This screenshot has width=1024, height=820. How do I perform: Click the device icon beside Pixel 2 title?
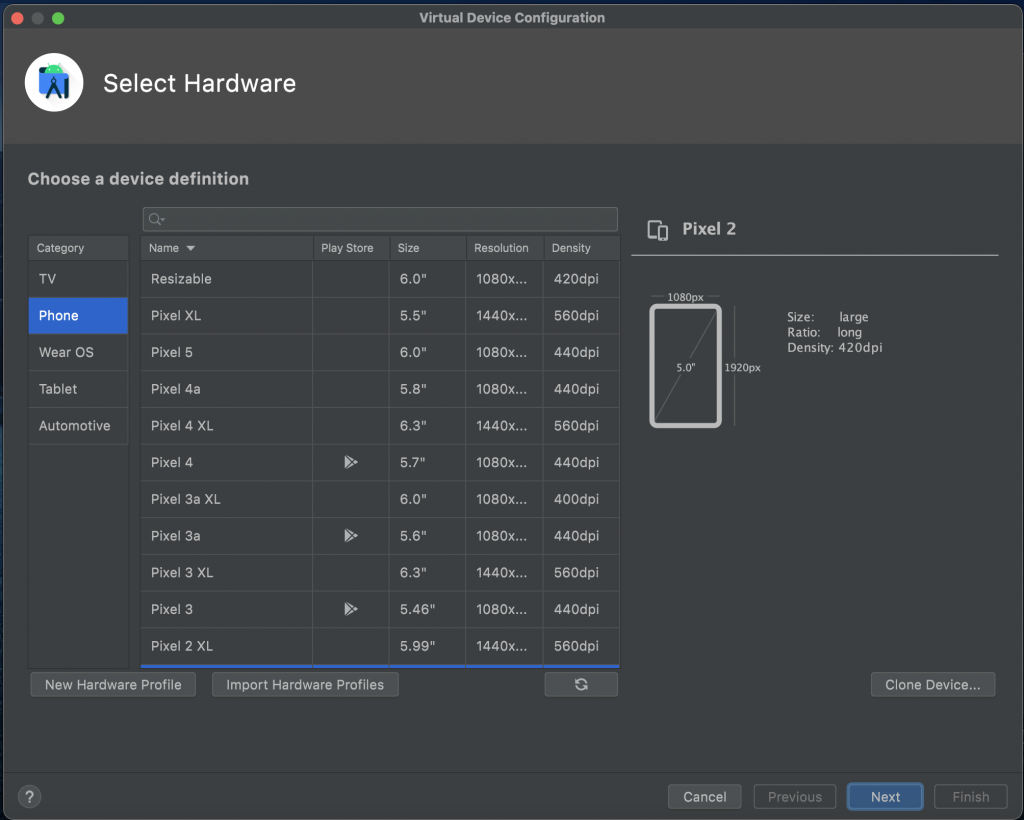point(658,230)
